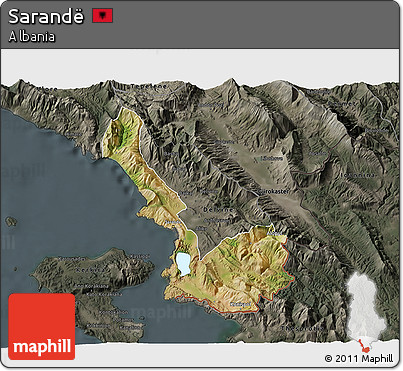Click the light blue lake in the highlighted region
Image resolution: width=403 pixels, height=371 pixels.
tap(183, 263)
